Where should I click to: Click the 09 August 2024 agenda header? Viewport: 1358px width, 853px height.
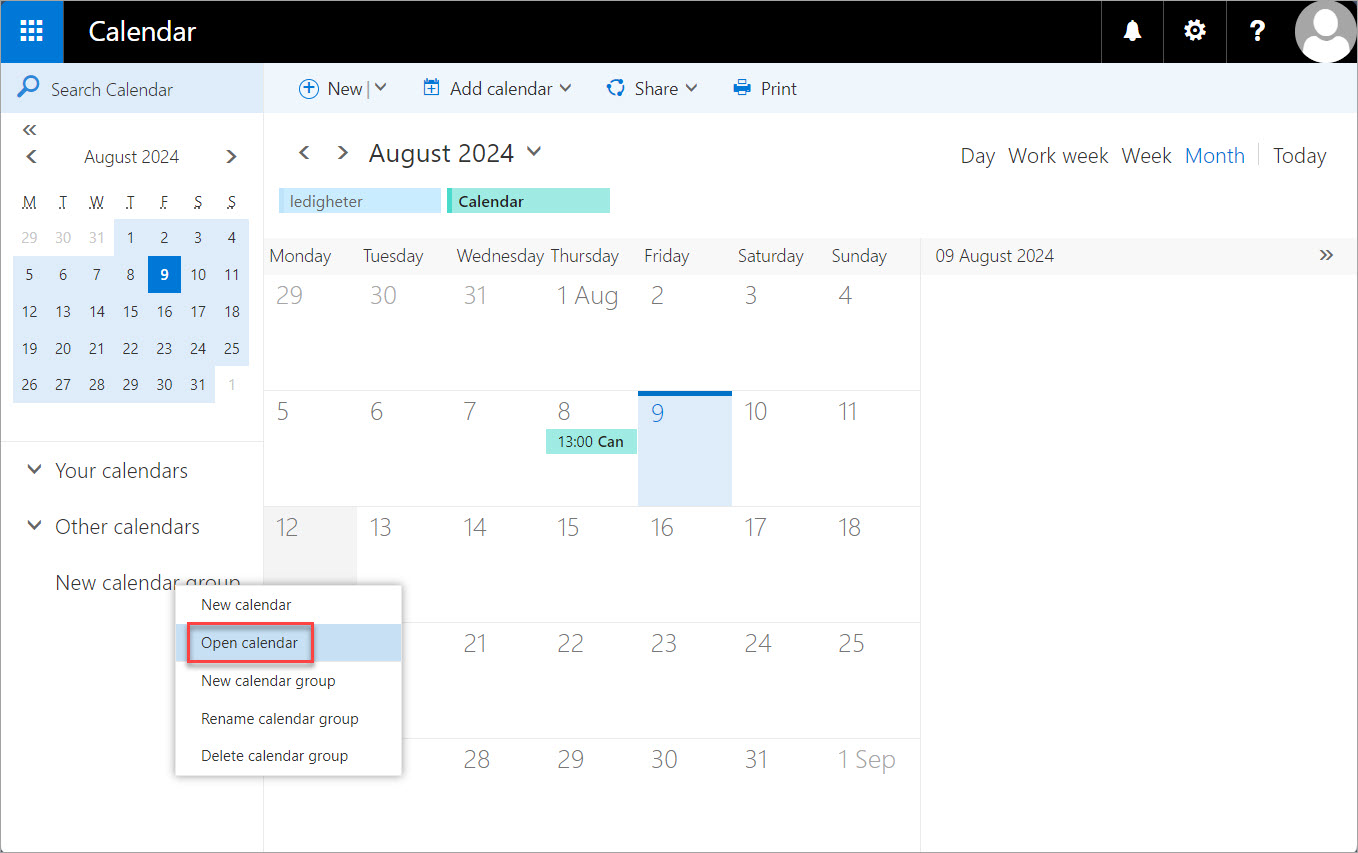click(995, 255)
